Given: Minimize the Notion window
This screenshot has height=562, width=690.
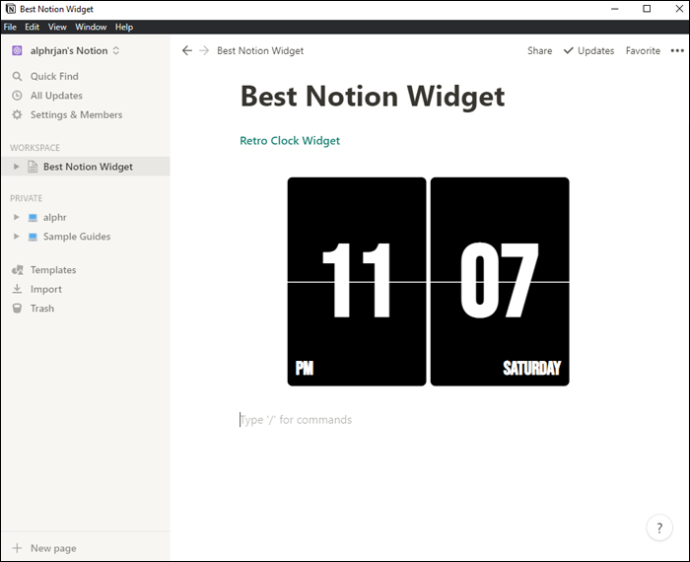Looking at the screenshot, I should click(615, 9).
